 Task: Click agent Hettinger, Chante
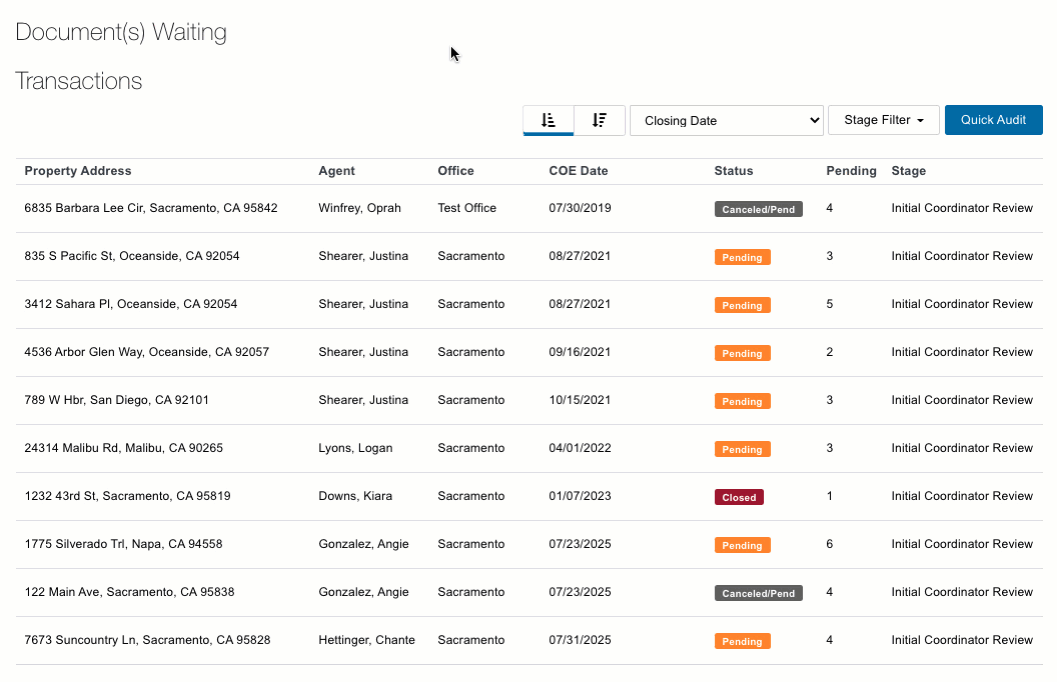367,640
